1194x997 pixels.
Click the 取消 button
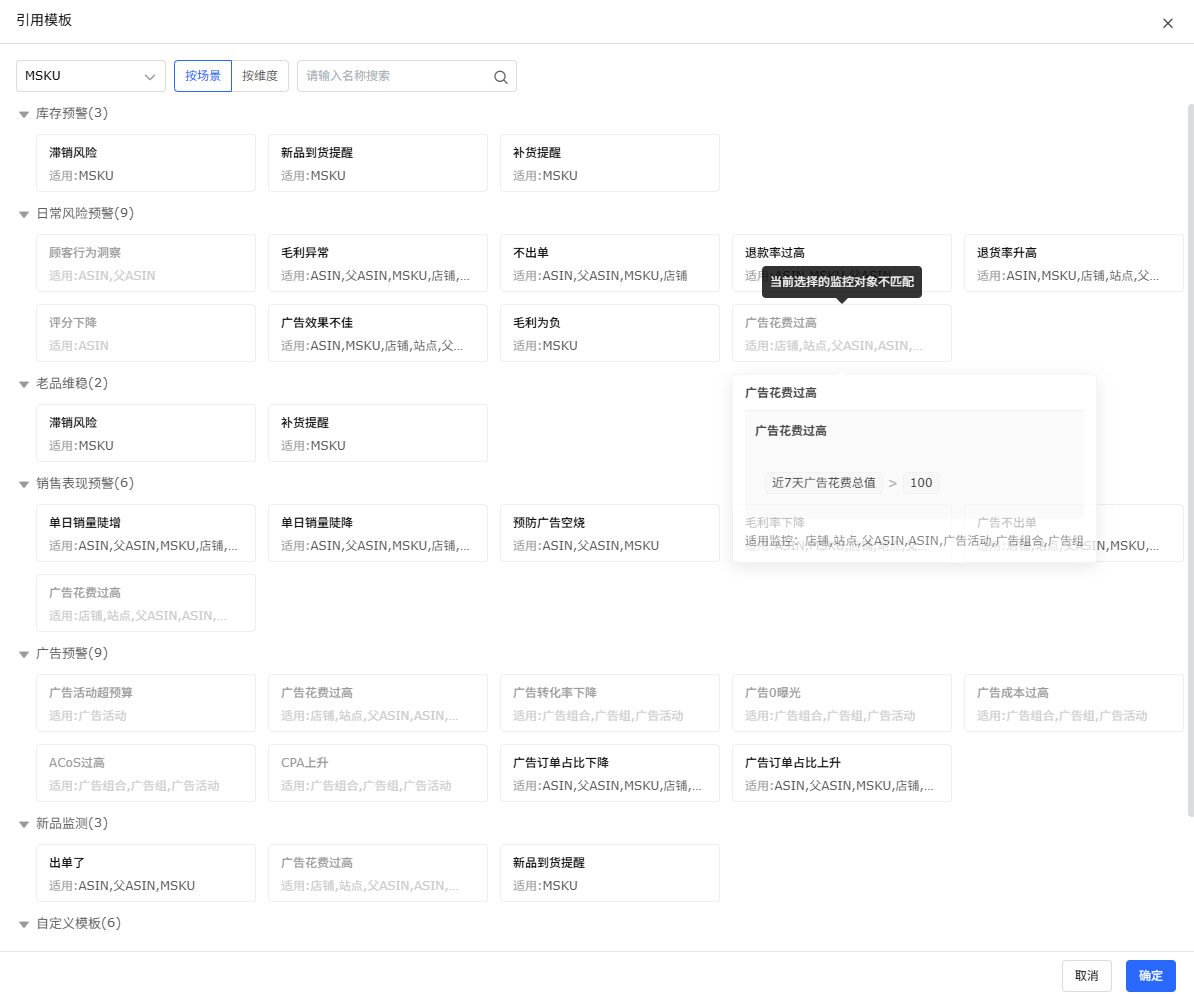click(1087, 976)
